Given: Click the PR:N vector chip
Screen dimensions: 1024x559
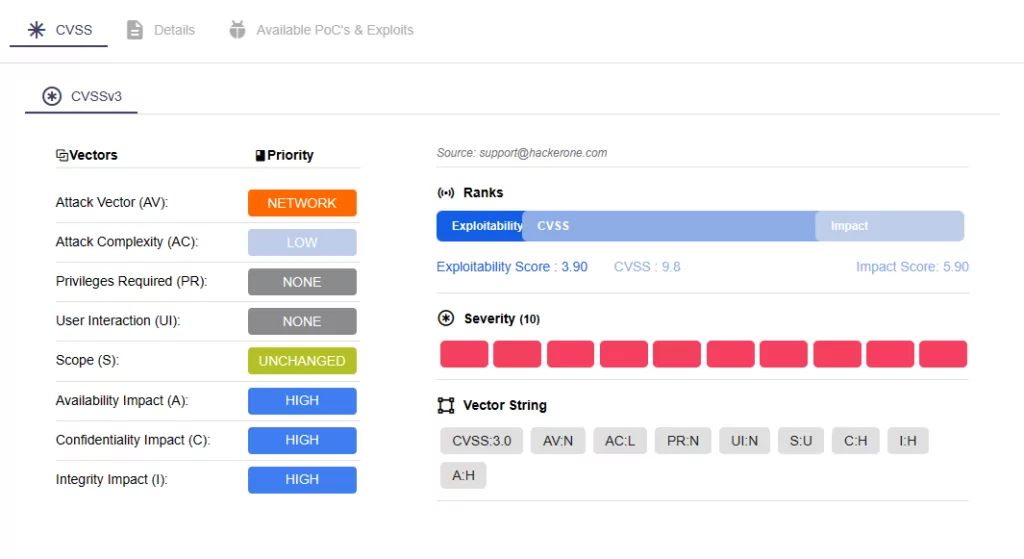Looking at the screenshot, I should pyautogui.click(x=682, y=441).
